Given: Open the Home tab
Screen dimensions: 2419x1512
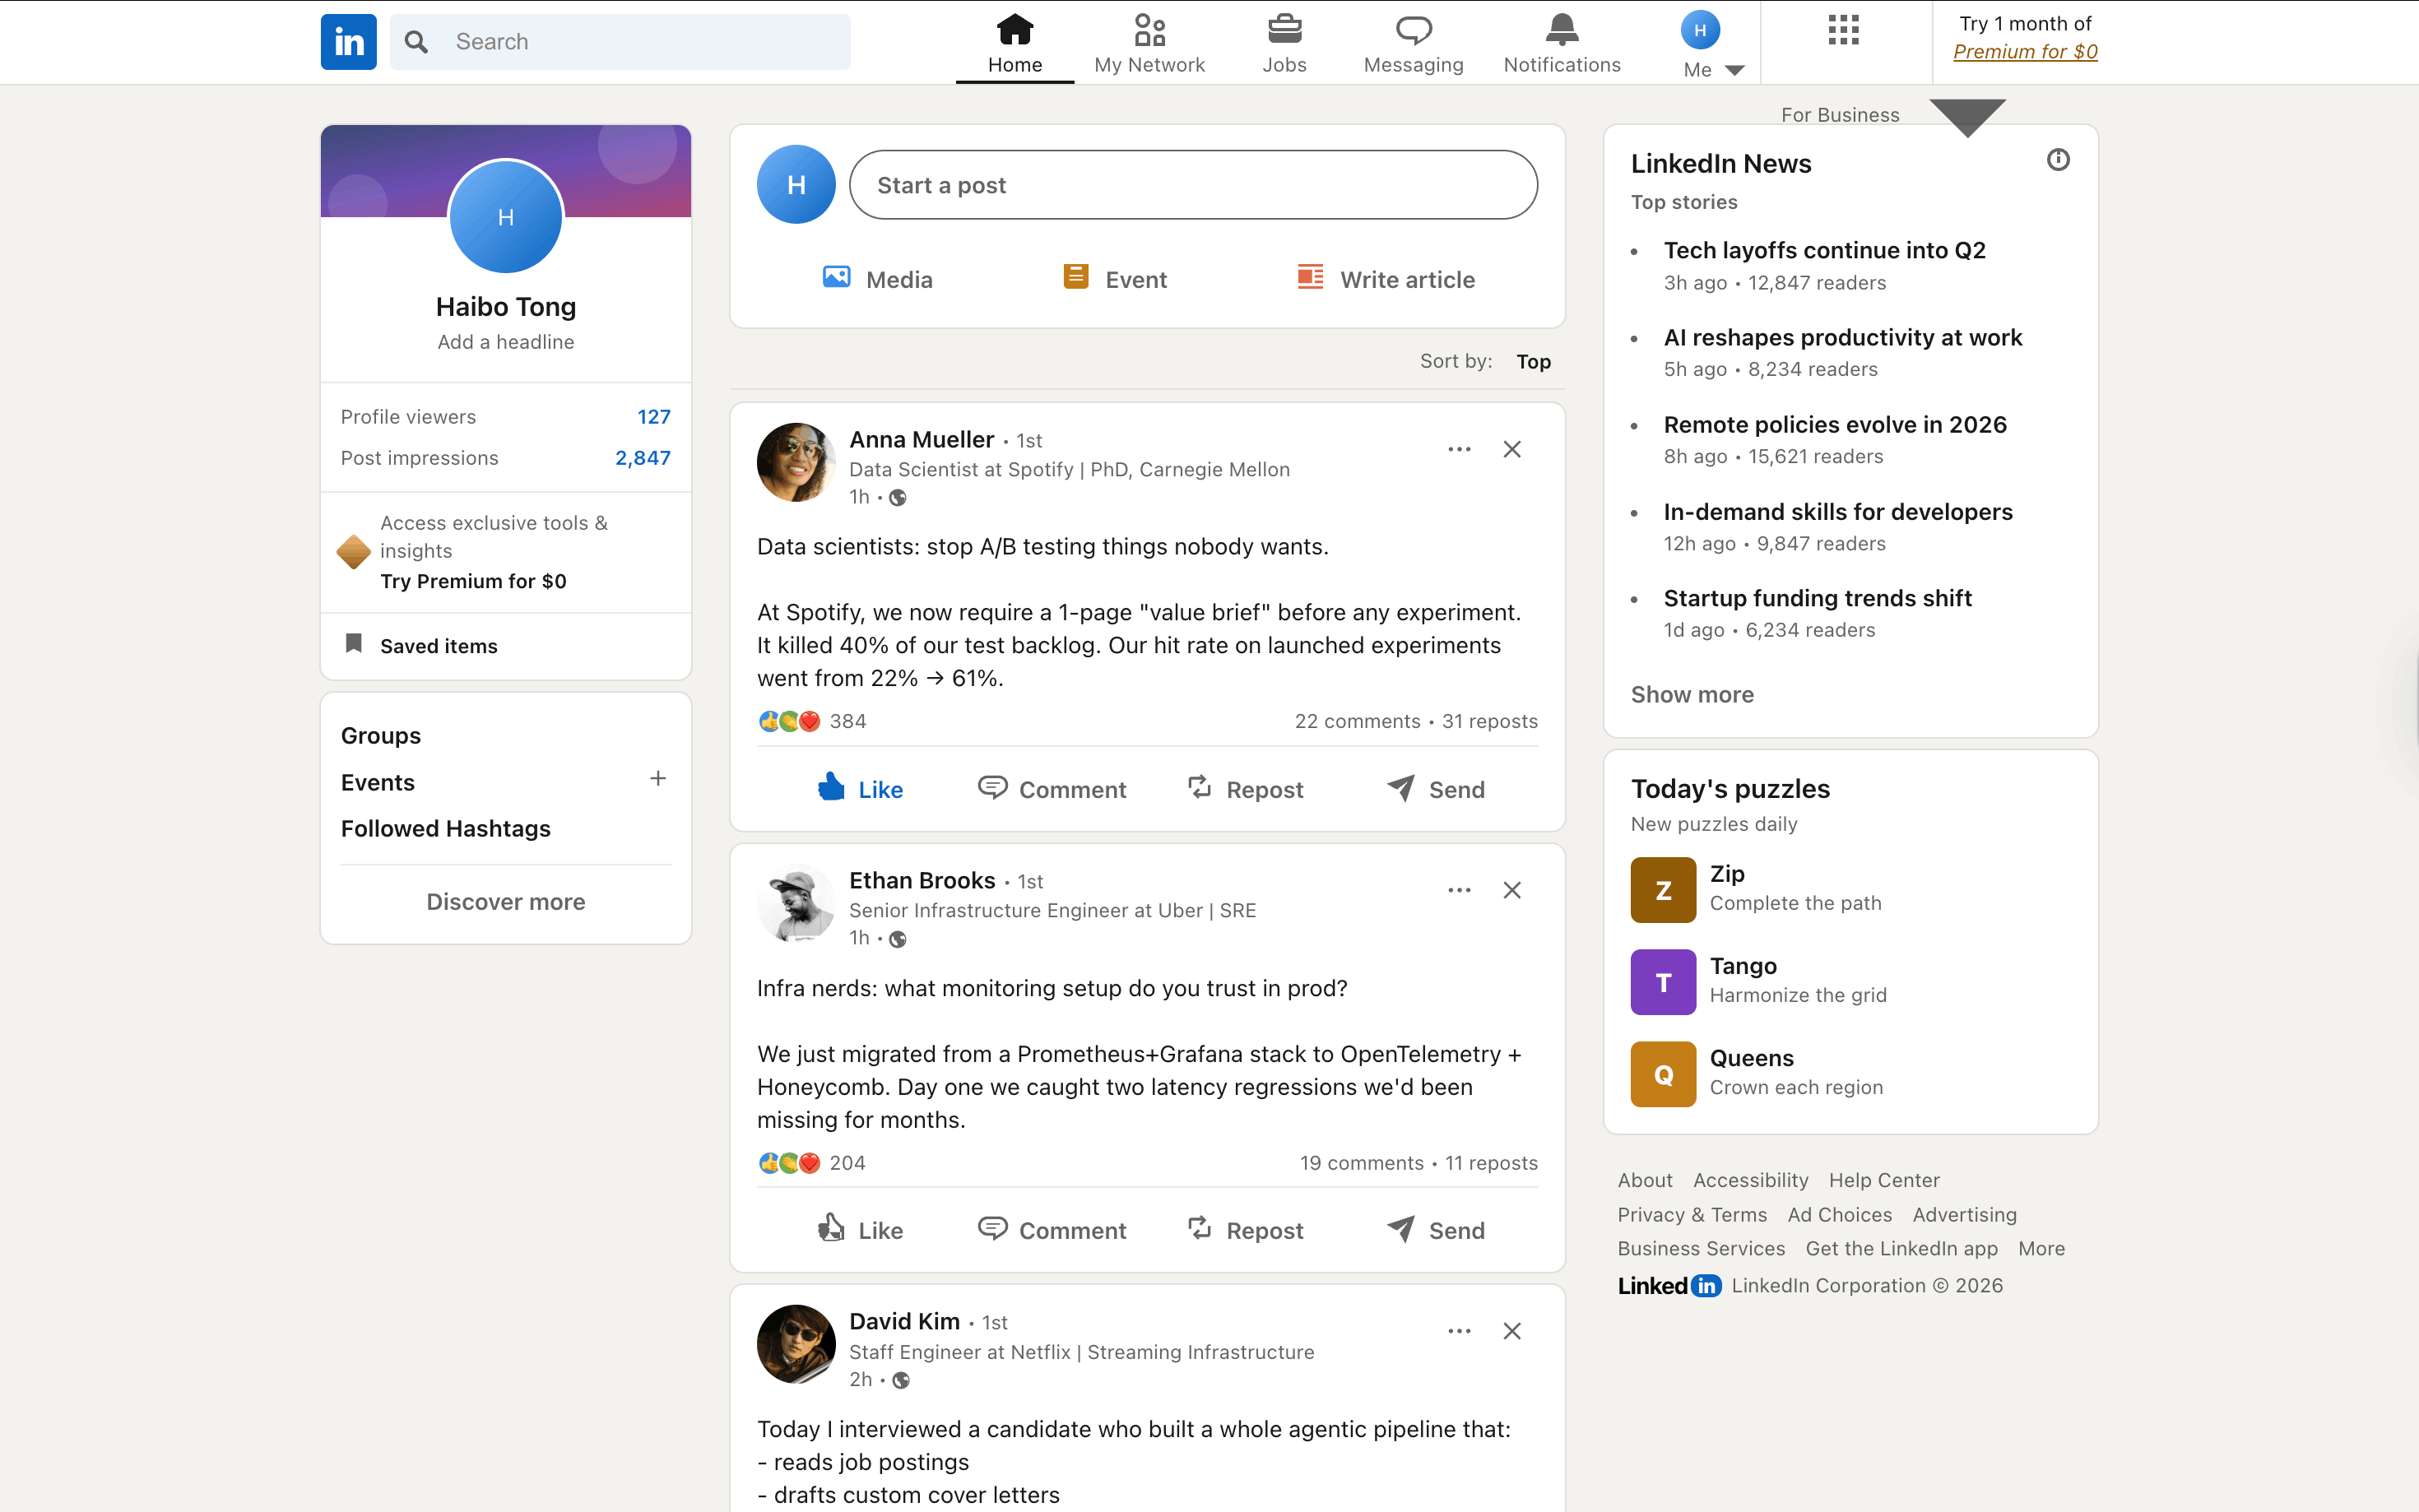Looking at the screenshot, I should pos(1014,43).
